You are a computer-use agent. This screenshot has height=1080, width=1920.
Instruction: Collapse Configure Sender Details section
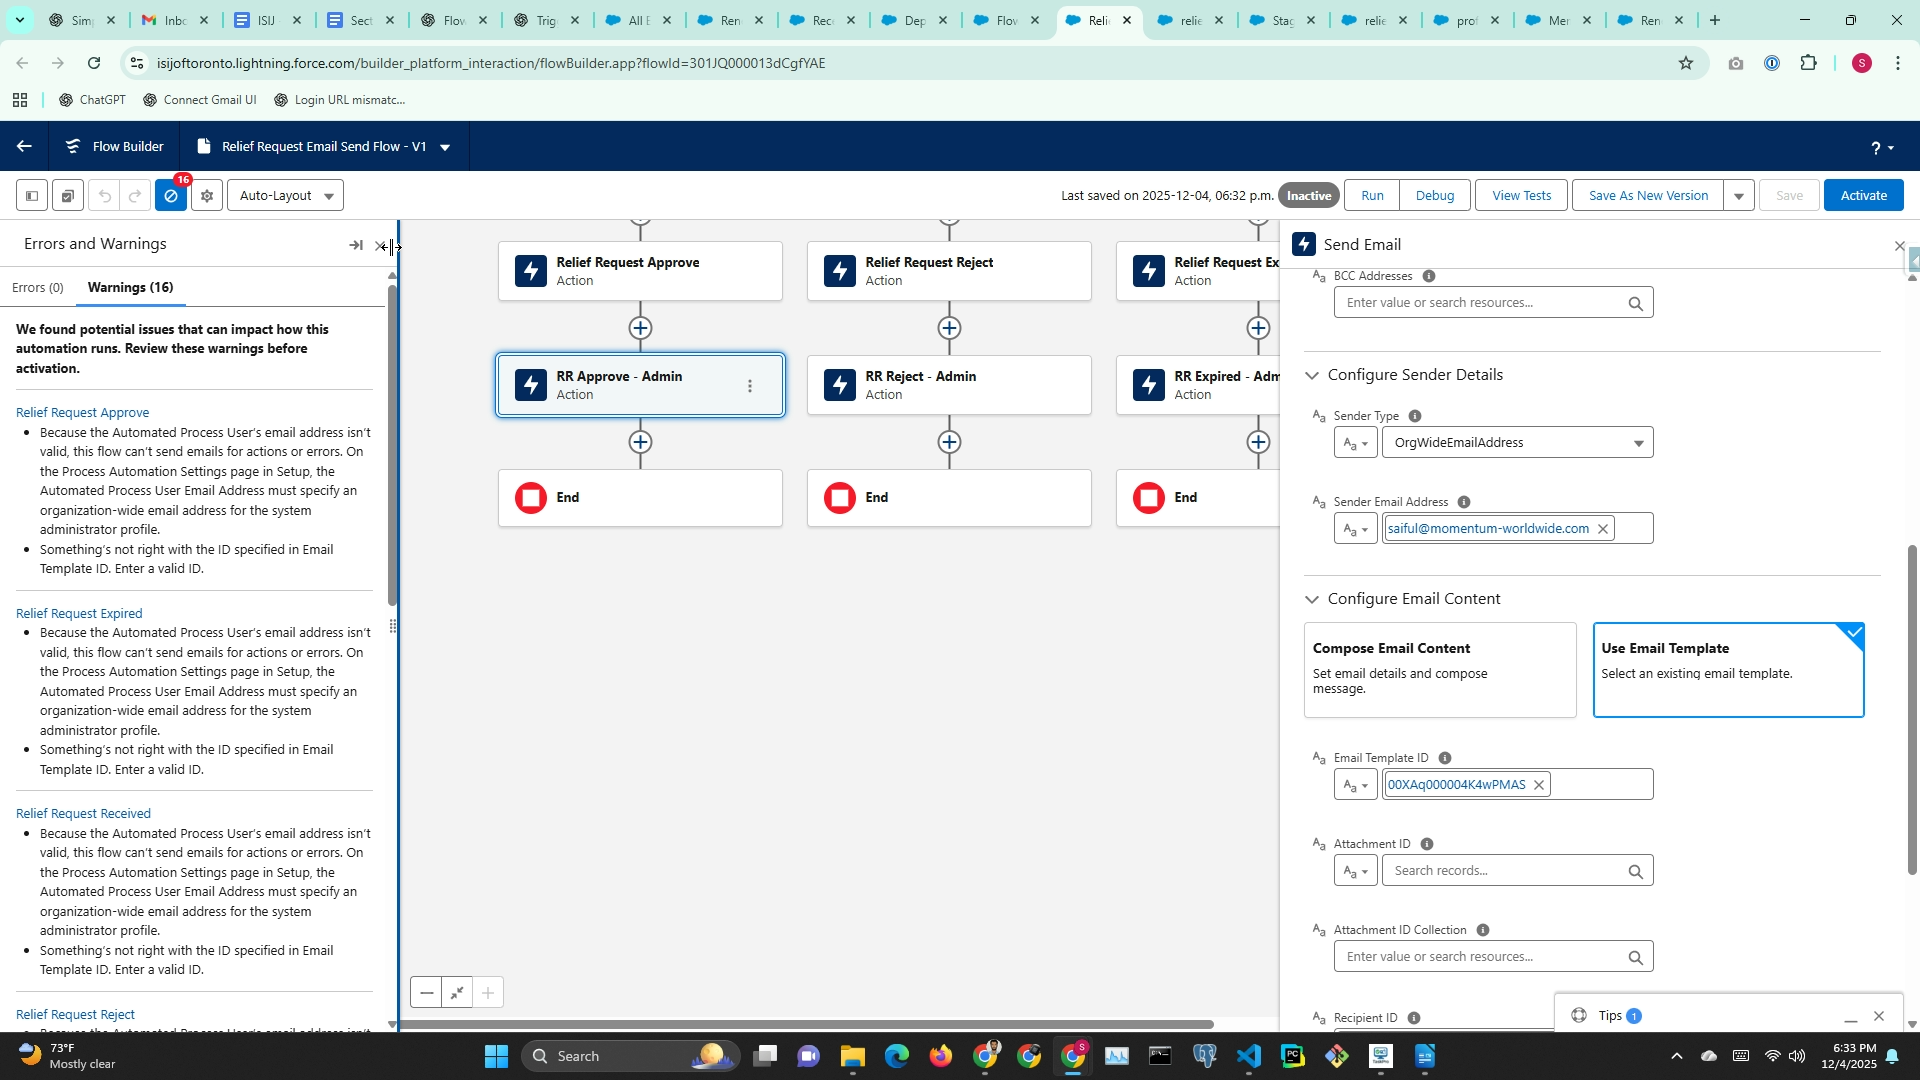[1312, 376]
